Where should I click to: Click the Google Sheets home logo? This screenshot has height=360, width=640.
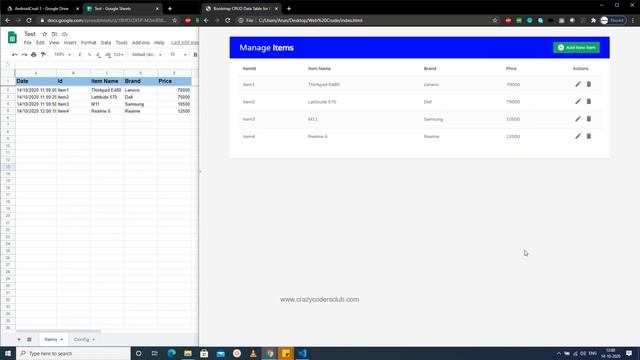point(12,38)
